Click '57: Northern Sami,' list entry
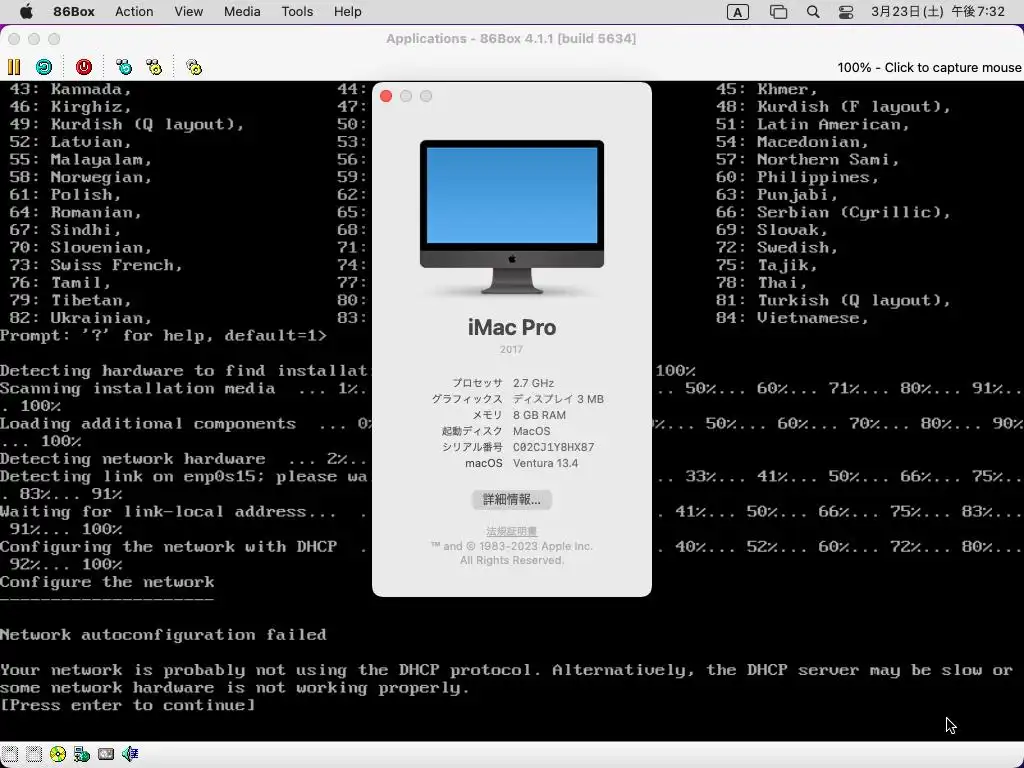The height and width of the screenshot is (768, 1024). pos(808,159)
